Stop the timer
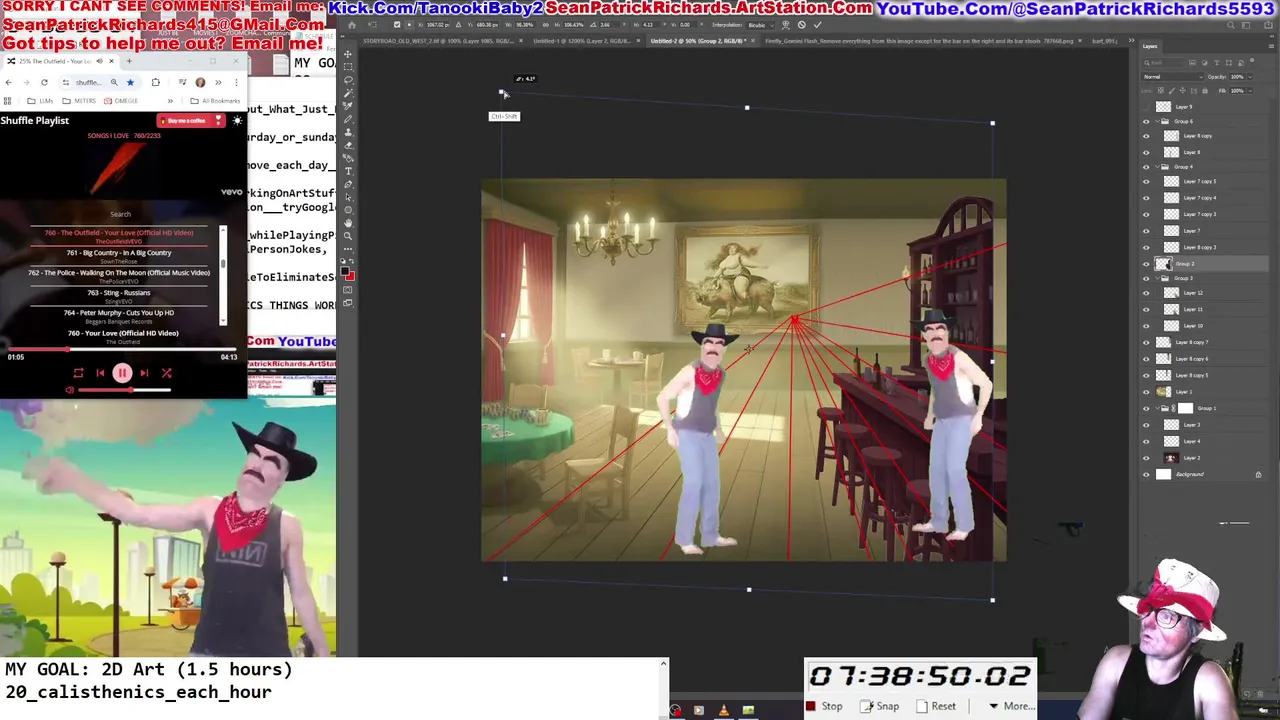 [824, 706]
